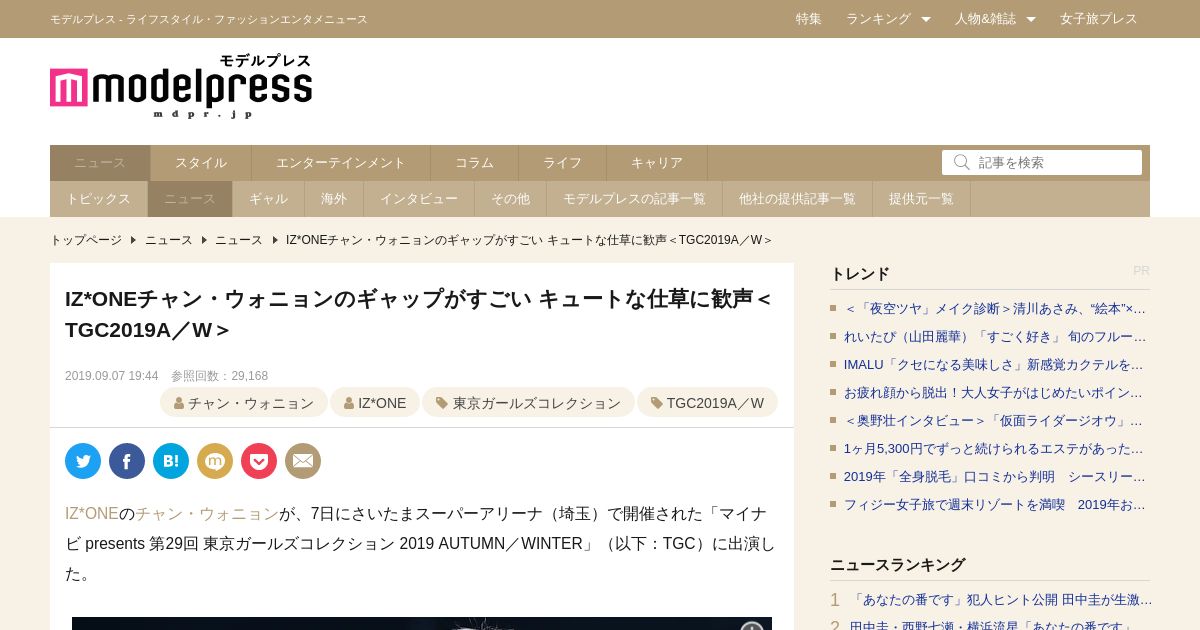Open 他社の提供記事一覧 sub-tab
This screenshot has width=1200, height=630.
pyautogui.click(x=798, y=199)
